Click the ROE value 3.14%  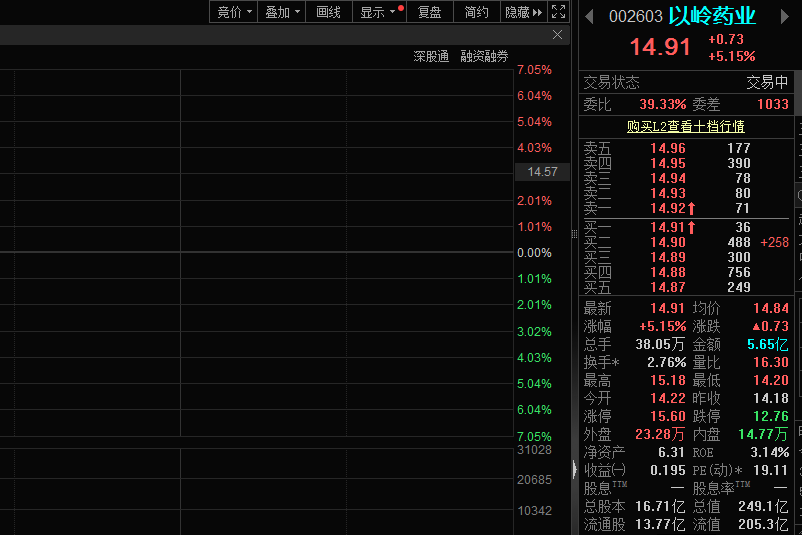tap(770, 452)
